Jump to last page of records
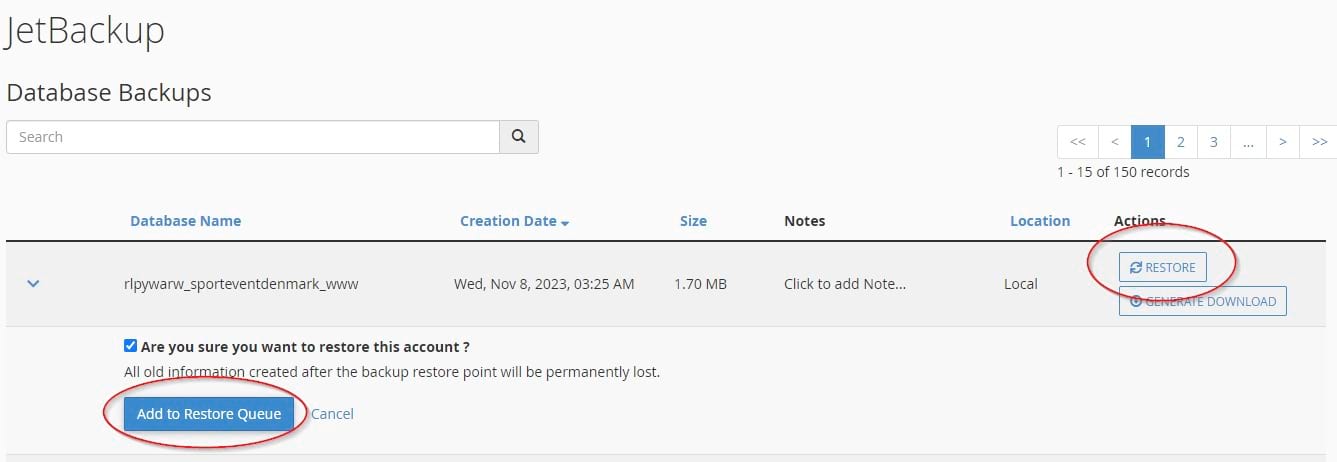The width and height of the screenshot is (1337, 462). click(x=1319, y=142)
